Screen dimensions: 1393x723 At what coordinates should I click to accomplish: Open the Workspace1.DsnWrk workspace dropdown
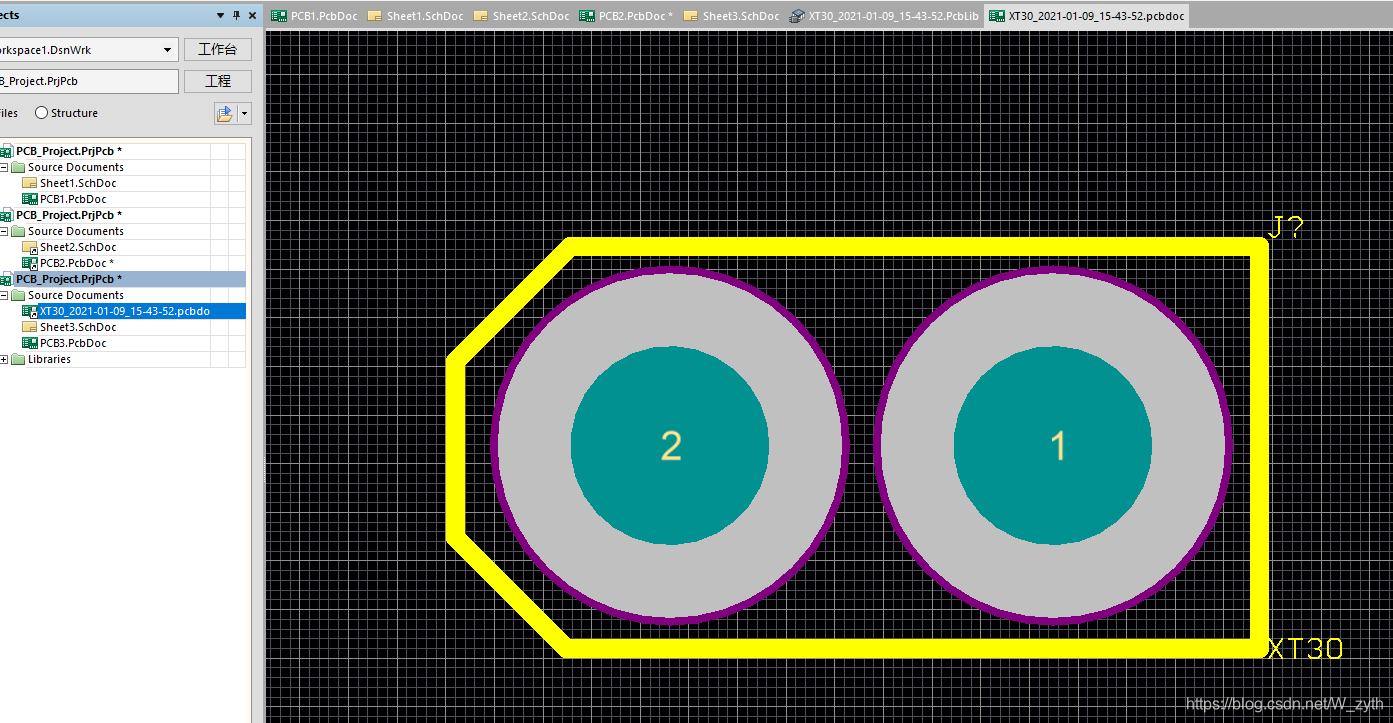167,49
